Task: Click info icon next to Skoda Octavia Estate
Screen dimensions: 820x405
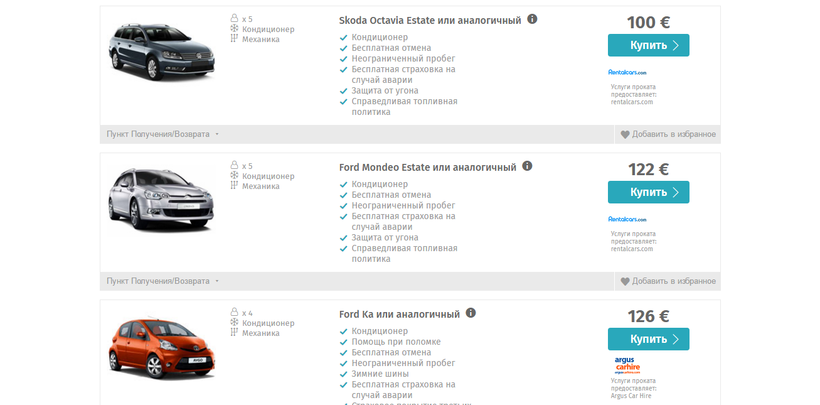Action: (x=532, y=19)
